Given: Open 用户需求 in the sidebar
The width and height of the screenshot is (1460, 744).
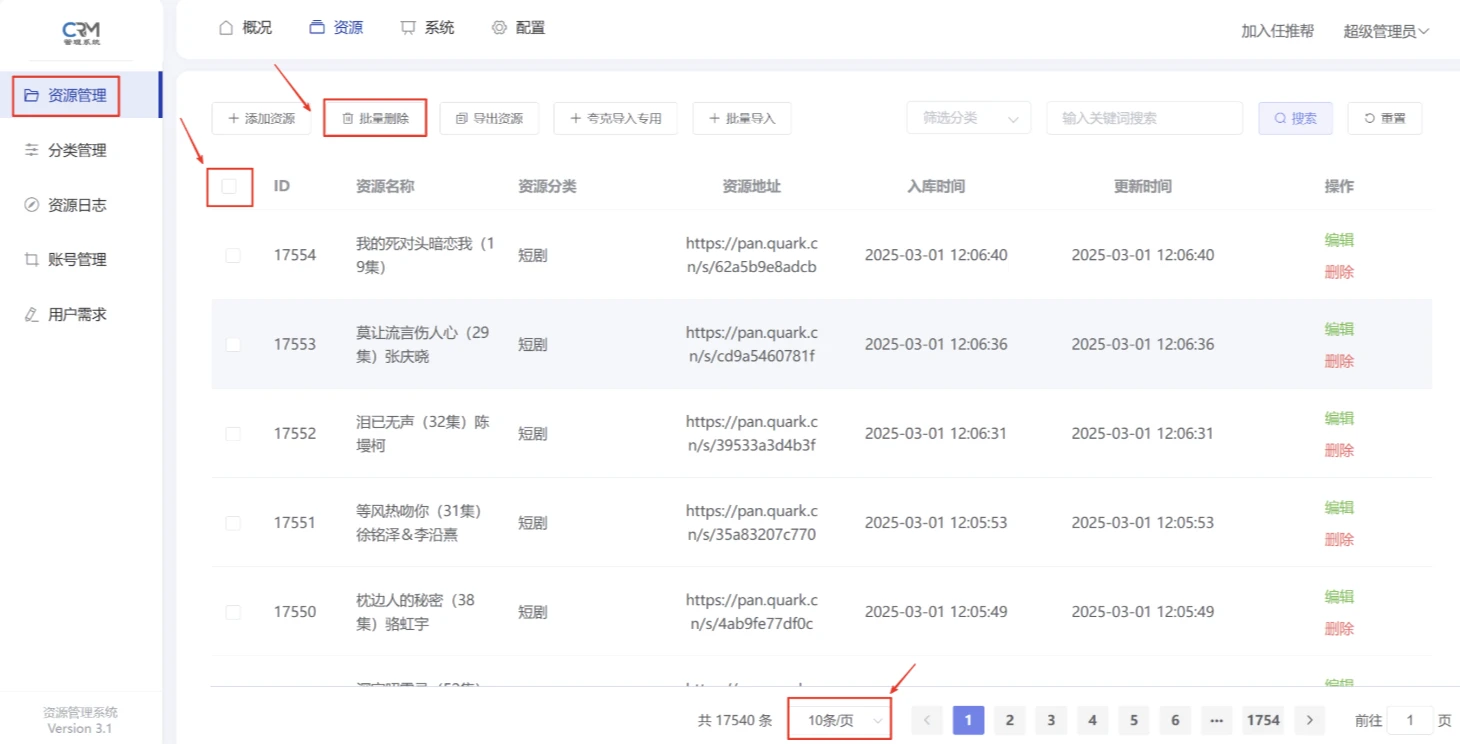Looking at the screenshot, I should 28,313.
